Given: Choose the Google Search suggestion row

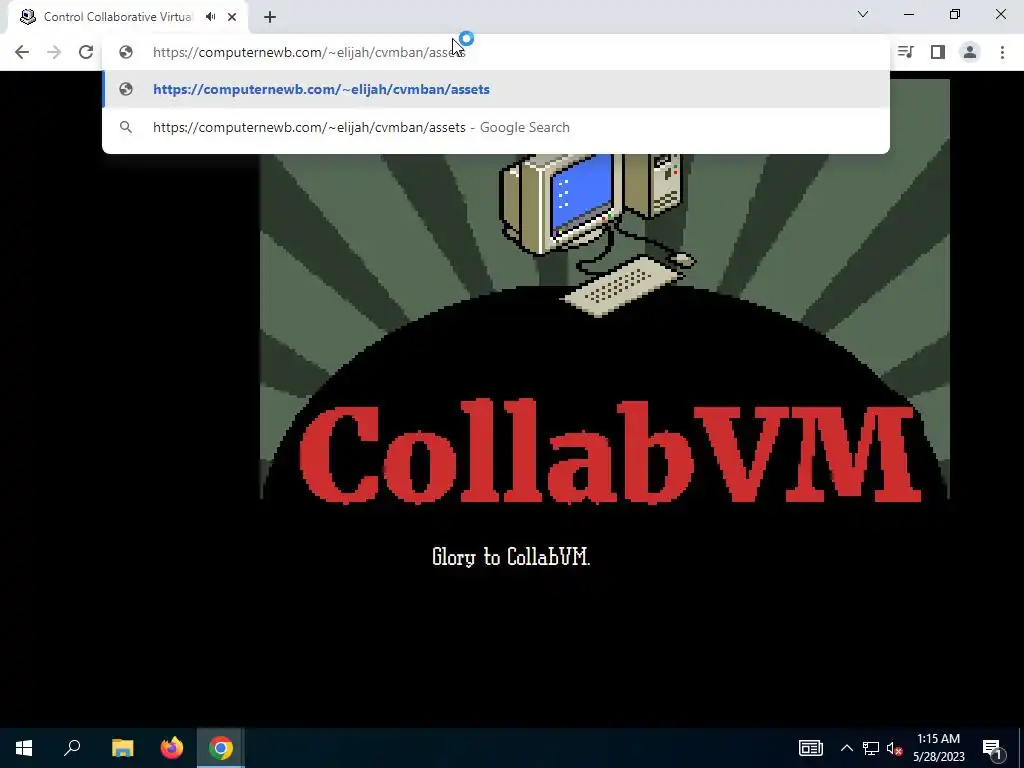Looking at the screenshot, I should pos(496,127).
